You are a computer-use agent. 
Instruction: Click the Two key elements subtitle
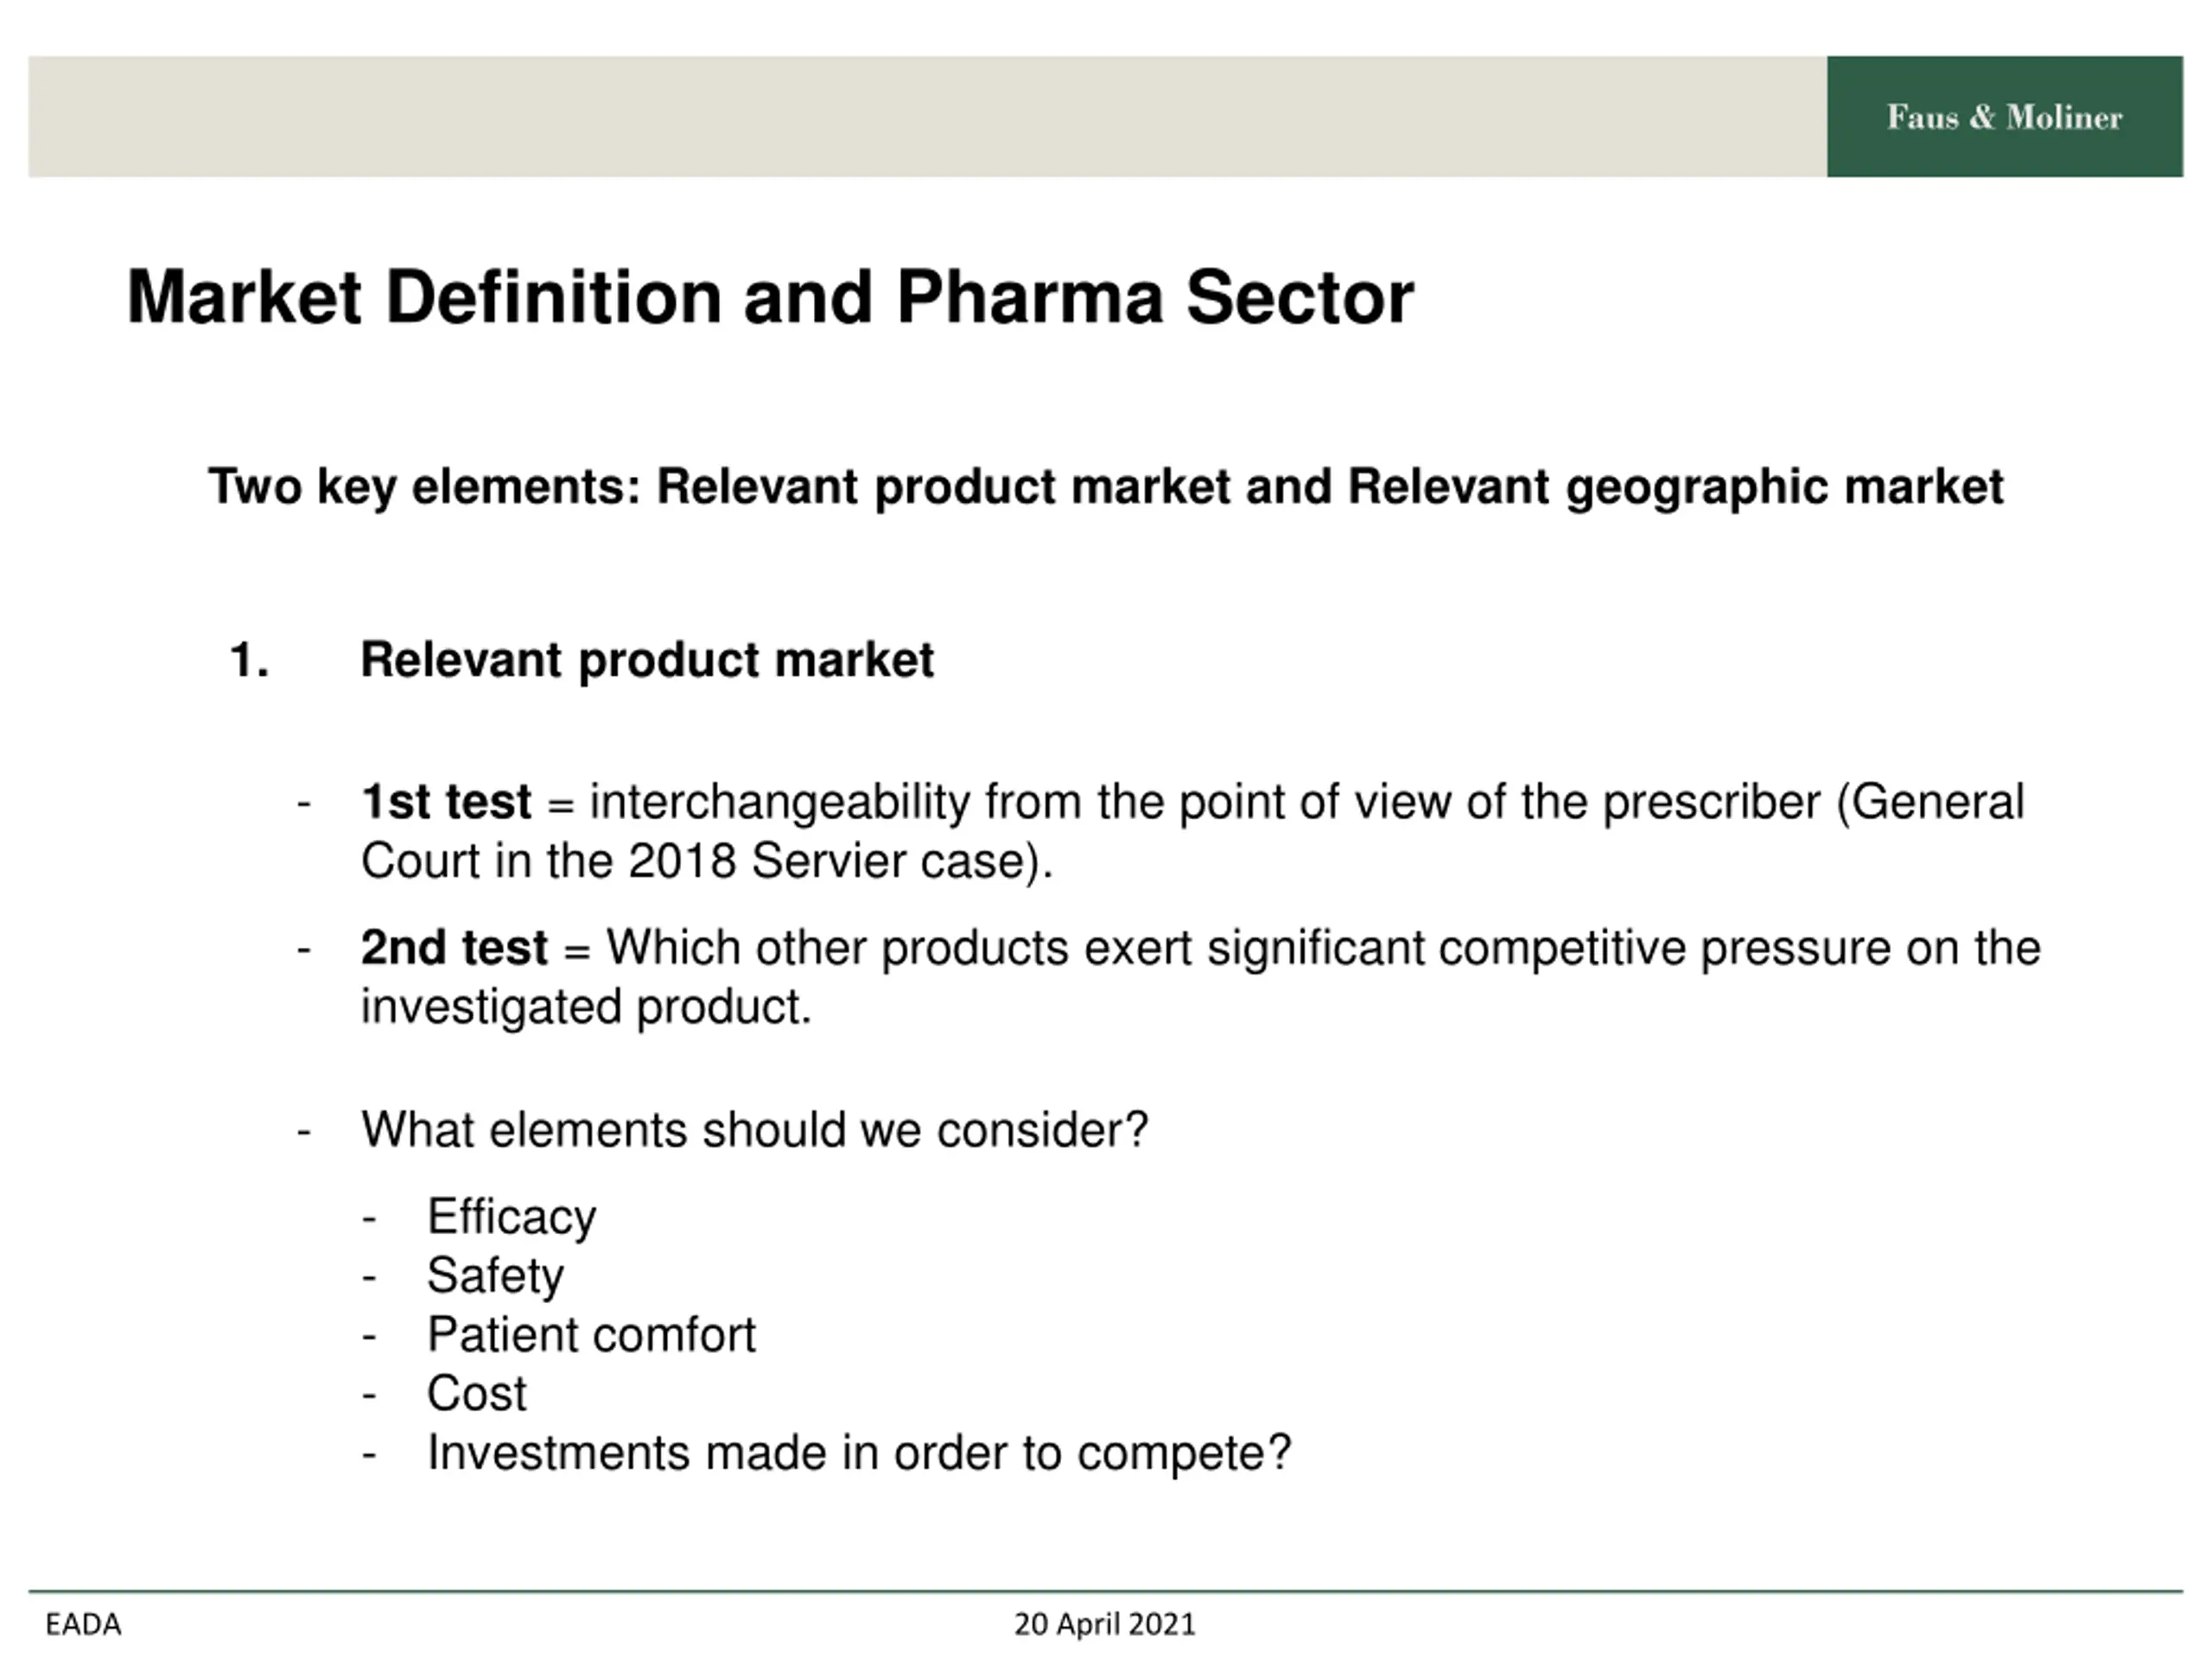pyautogui.click(x=1105, y=488)
